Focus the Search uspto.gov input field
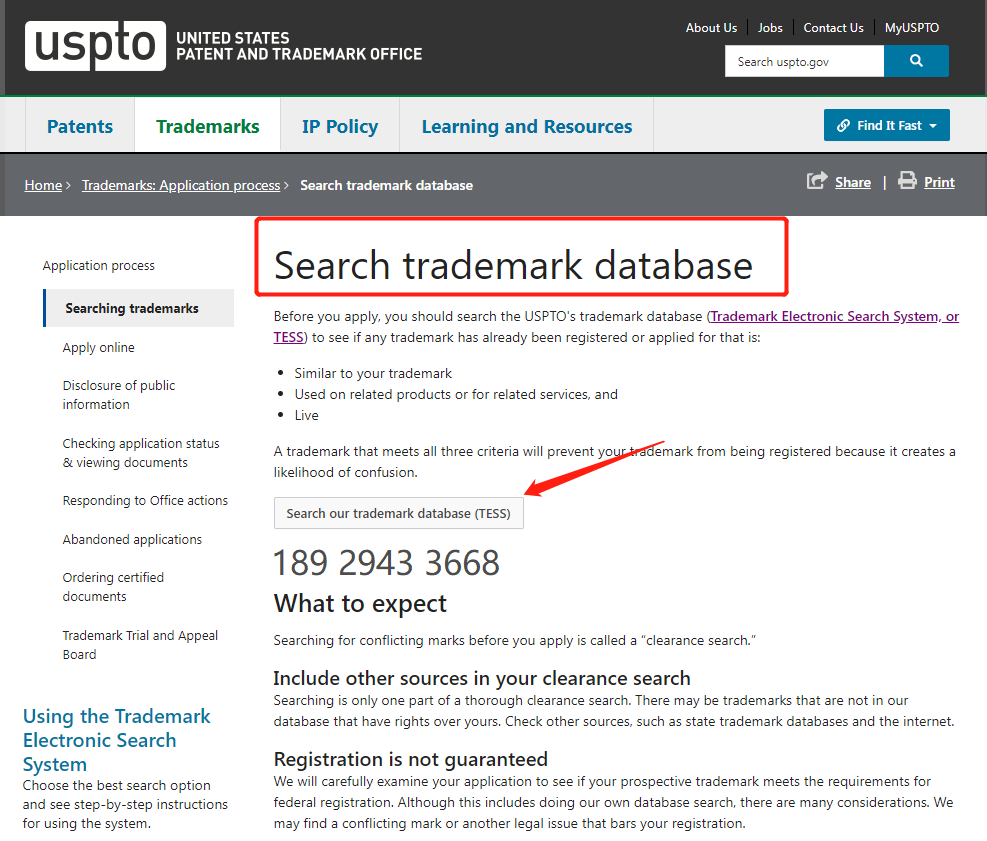Screen dimensions: 987x841 pyautogui.click(x=804, y=61)
